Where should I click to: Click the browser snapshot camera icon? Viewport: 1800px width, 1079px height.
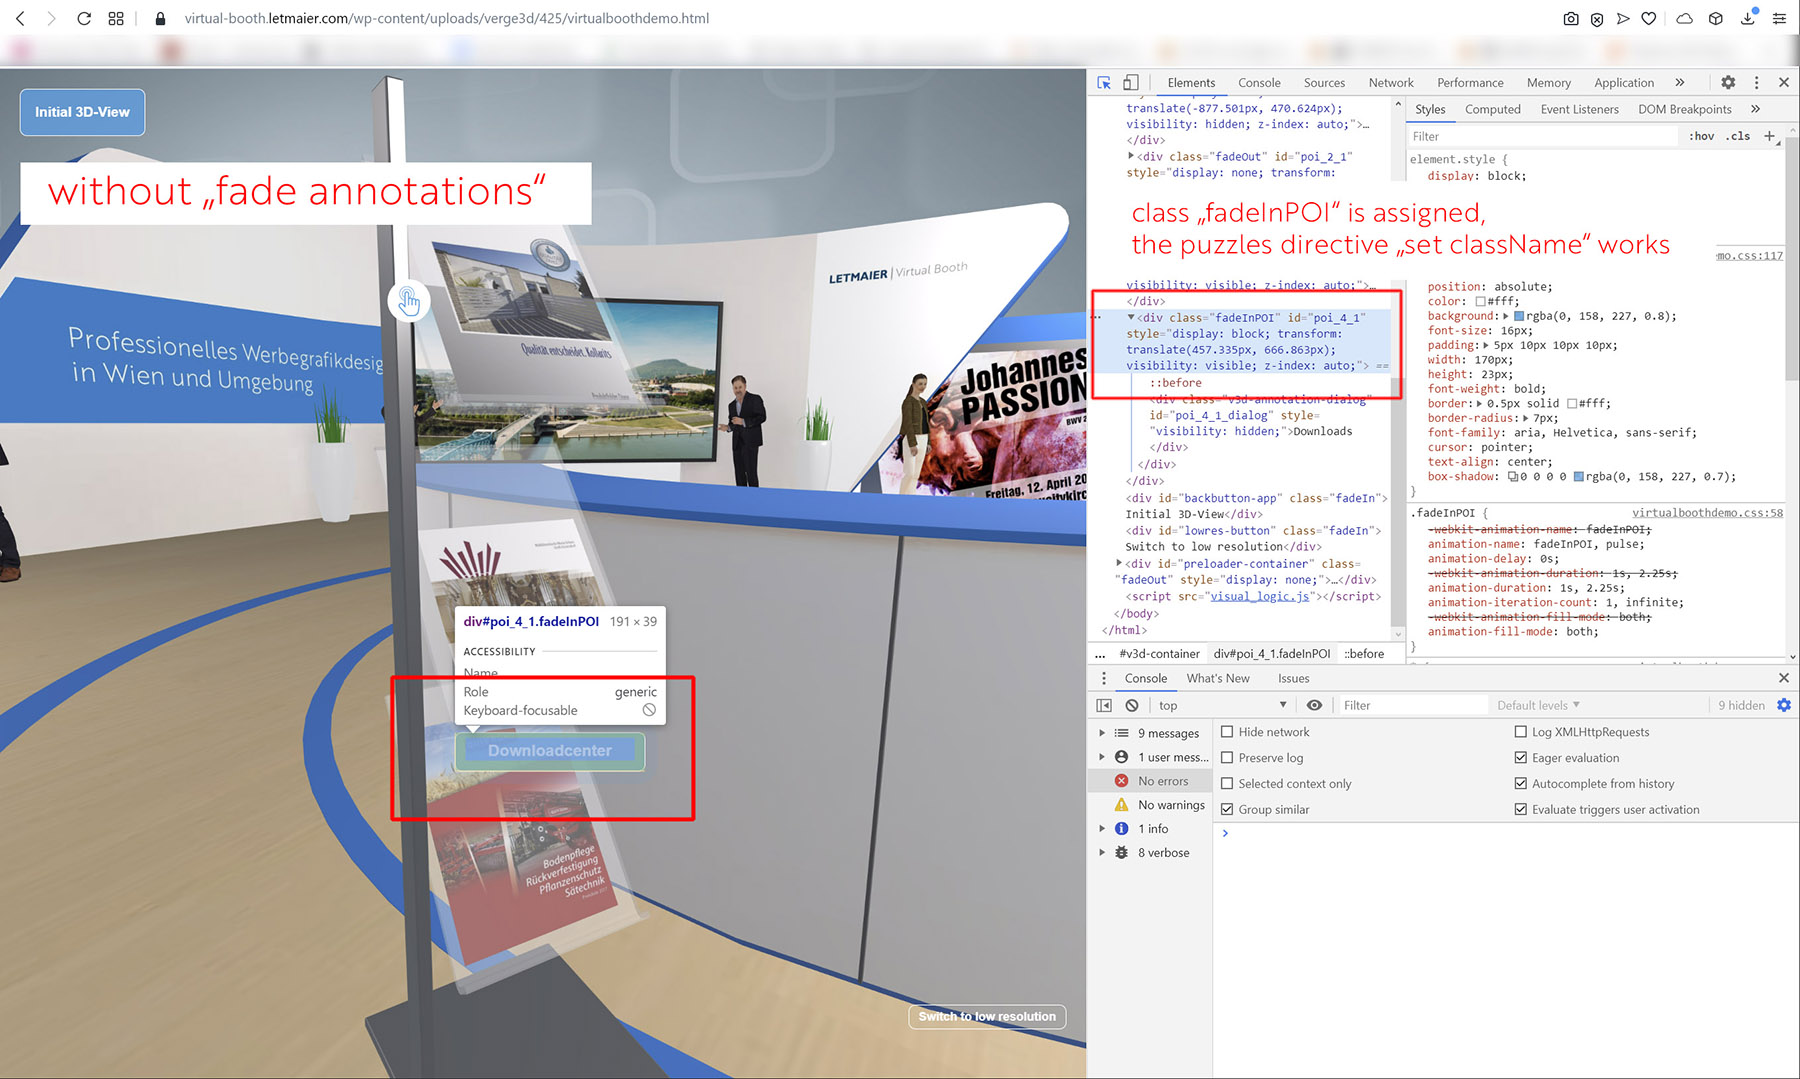pos(1571,18)
